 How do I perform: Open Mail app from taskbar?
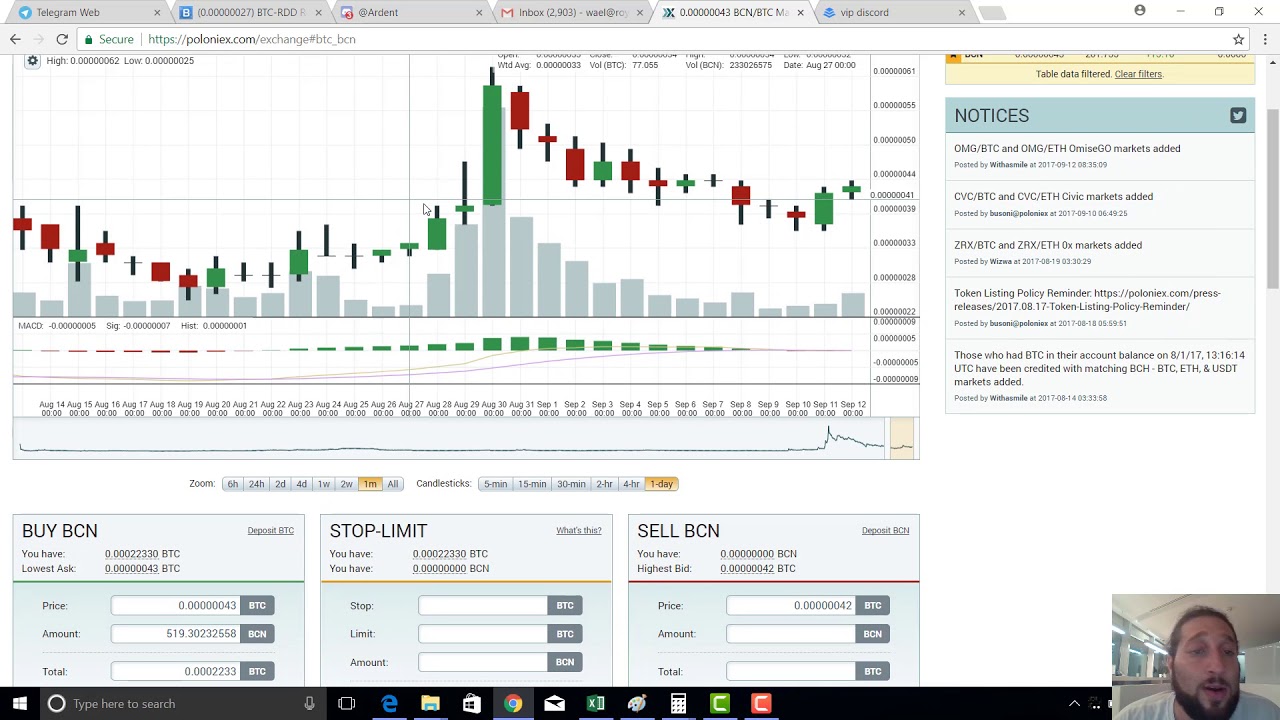click(x=554, y=703)
